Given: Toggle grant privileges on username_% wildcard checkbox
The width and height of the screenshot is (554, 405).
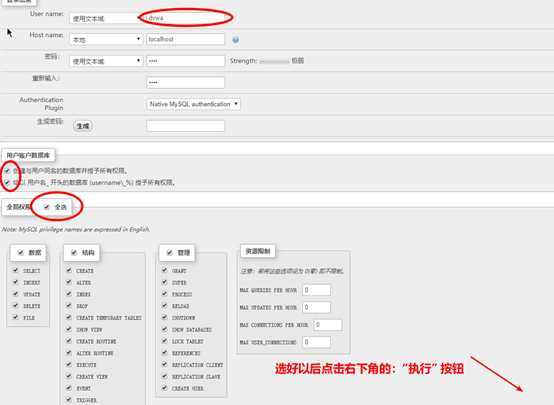Looking at the screenshot, I should pos(7,182).
